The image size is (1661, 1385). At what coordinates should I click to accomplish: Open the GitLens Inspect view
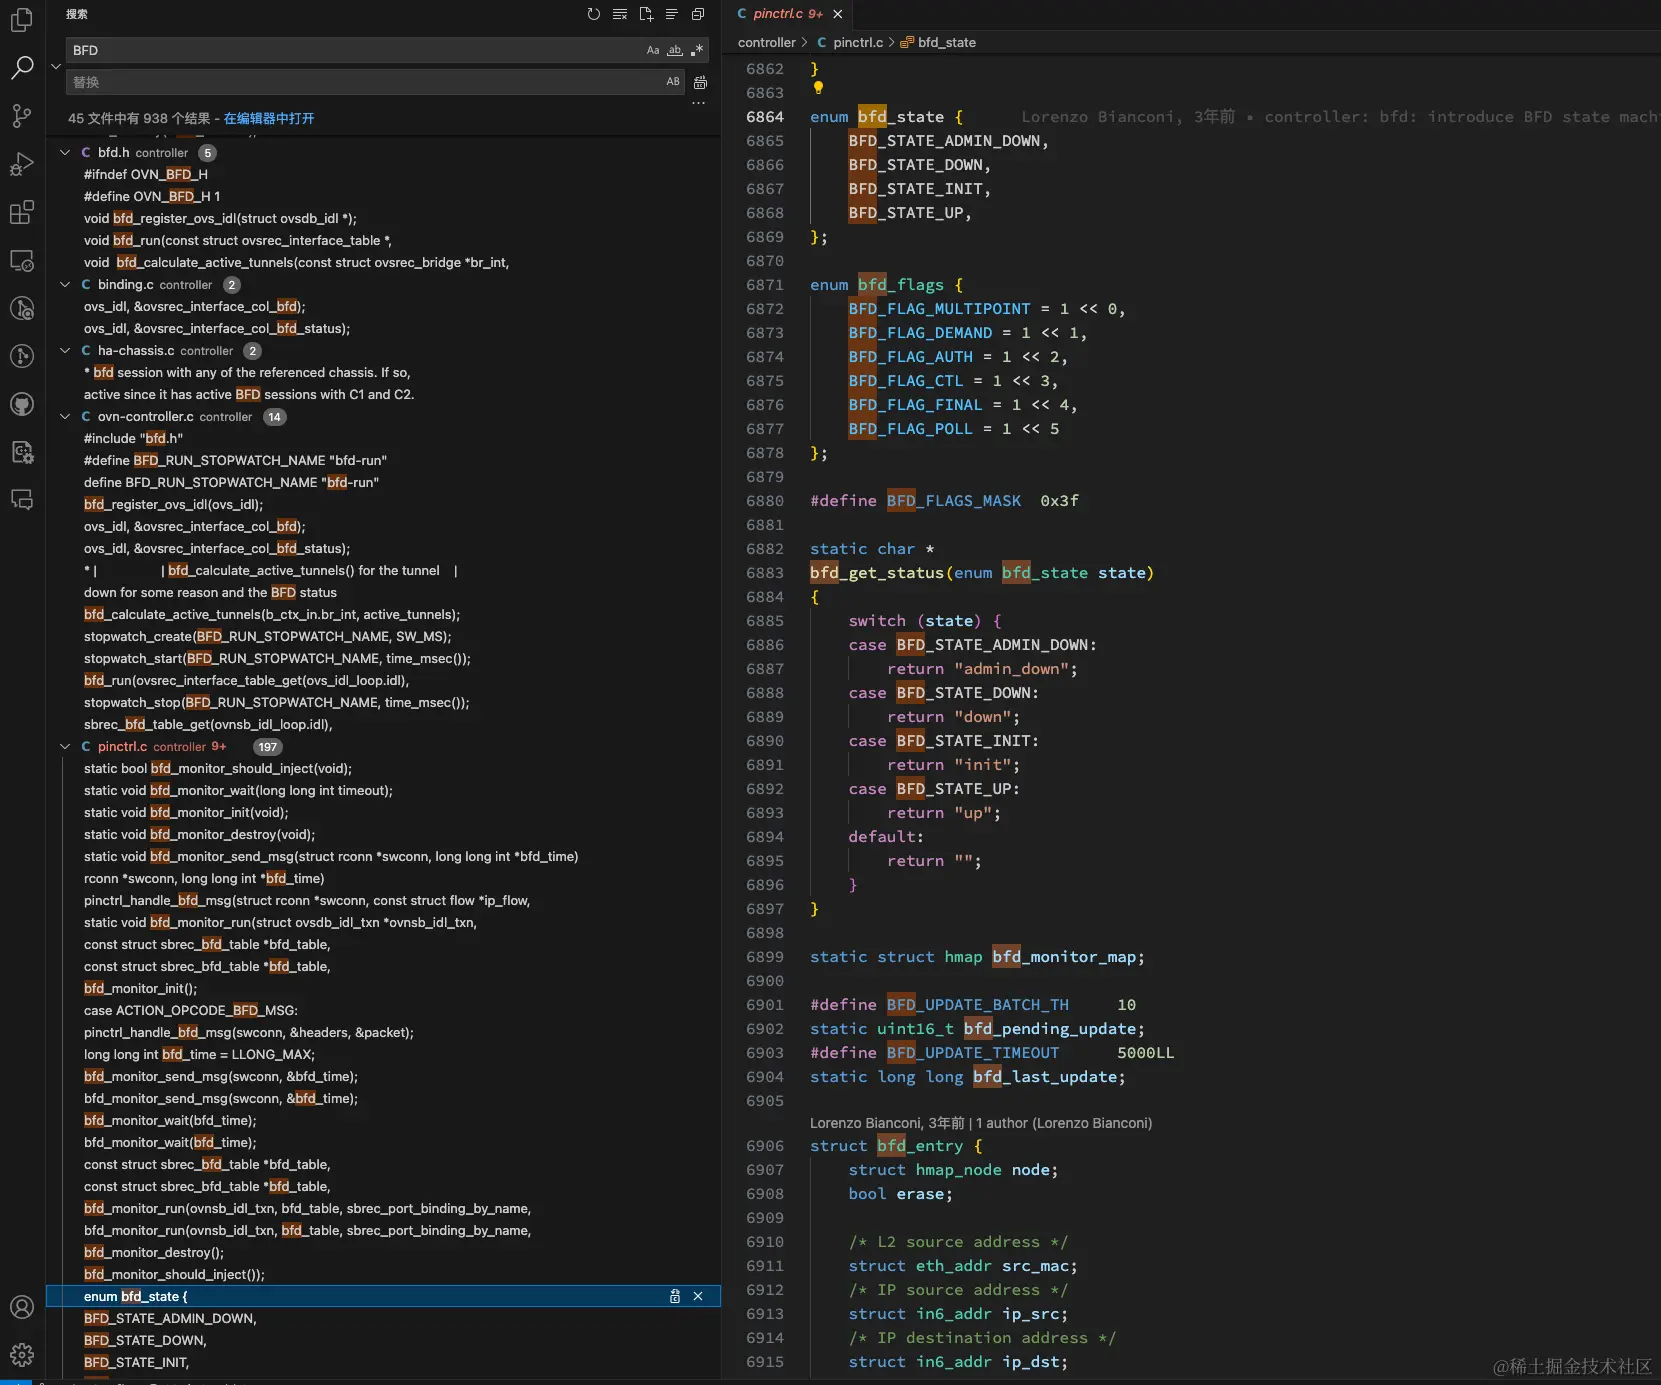(21, 308)
